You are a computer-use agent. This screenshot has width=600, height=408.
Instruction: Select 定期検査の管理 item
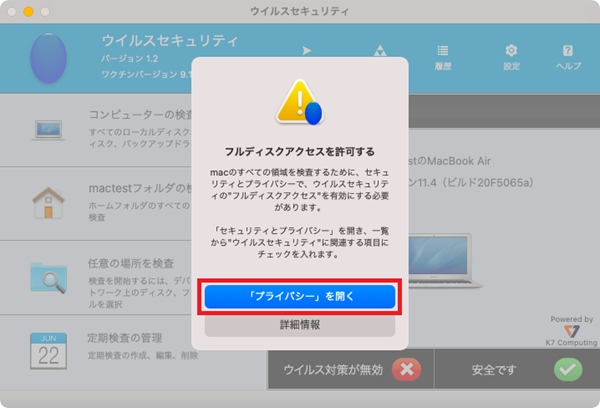pyautogui.click(x=125, y=338)
